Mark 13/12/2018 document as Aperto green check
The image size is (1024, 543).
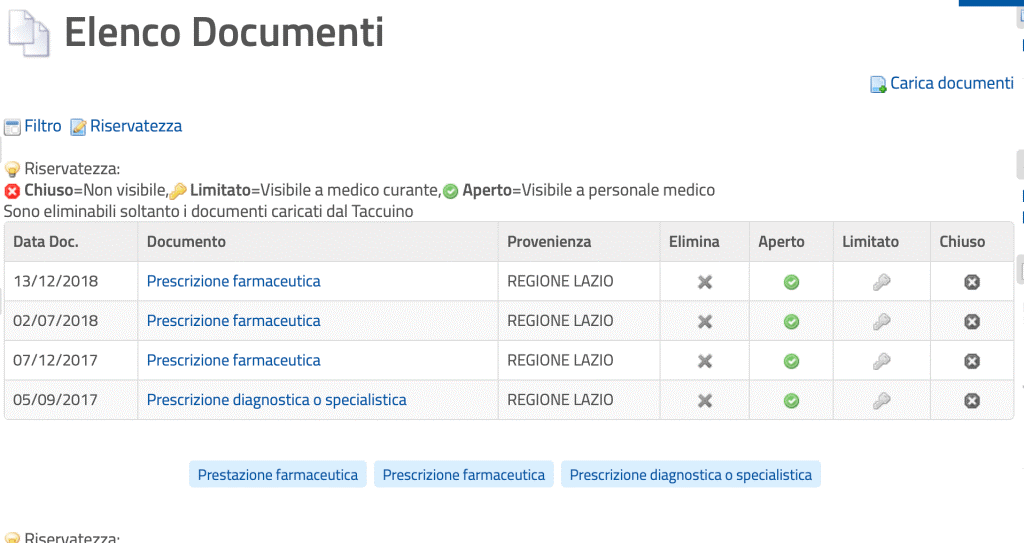[x=792, y=282]
